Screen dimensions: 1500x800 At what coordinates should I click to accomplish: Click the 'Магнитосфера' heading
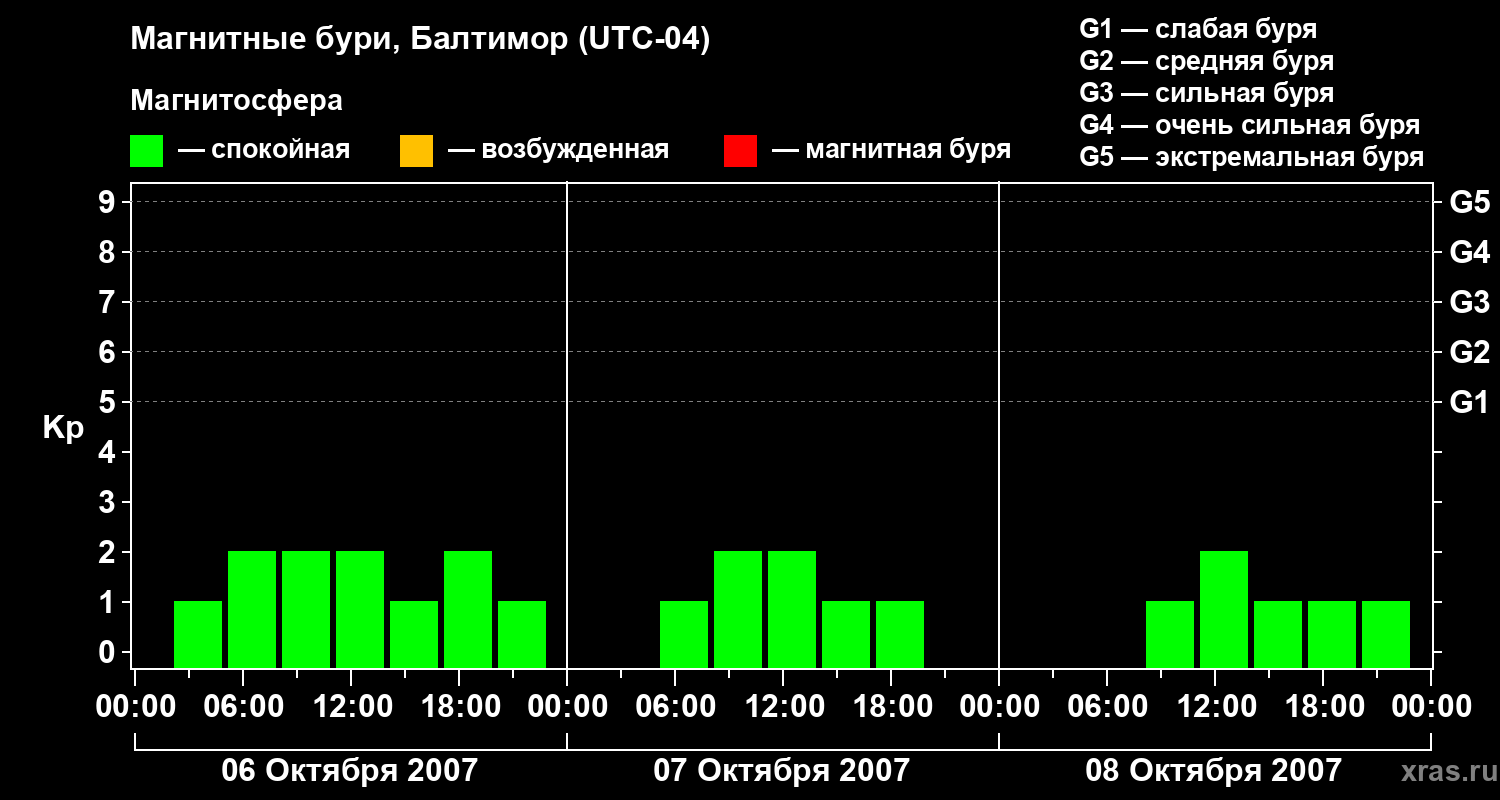[x=236, y=101]
